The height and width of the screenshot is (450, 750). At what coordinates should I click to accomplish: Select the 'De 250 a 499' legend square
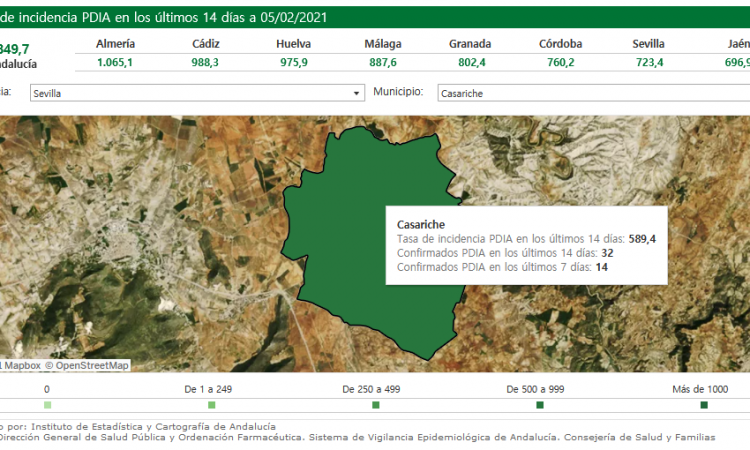(376, 405)
